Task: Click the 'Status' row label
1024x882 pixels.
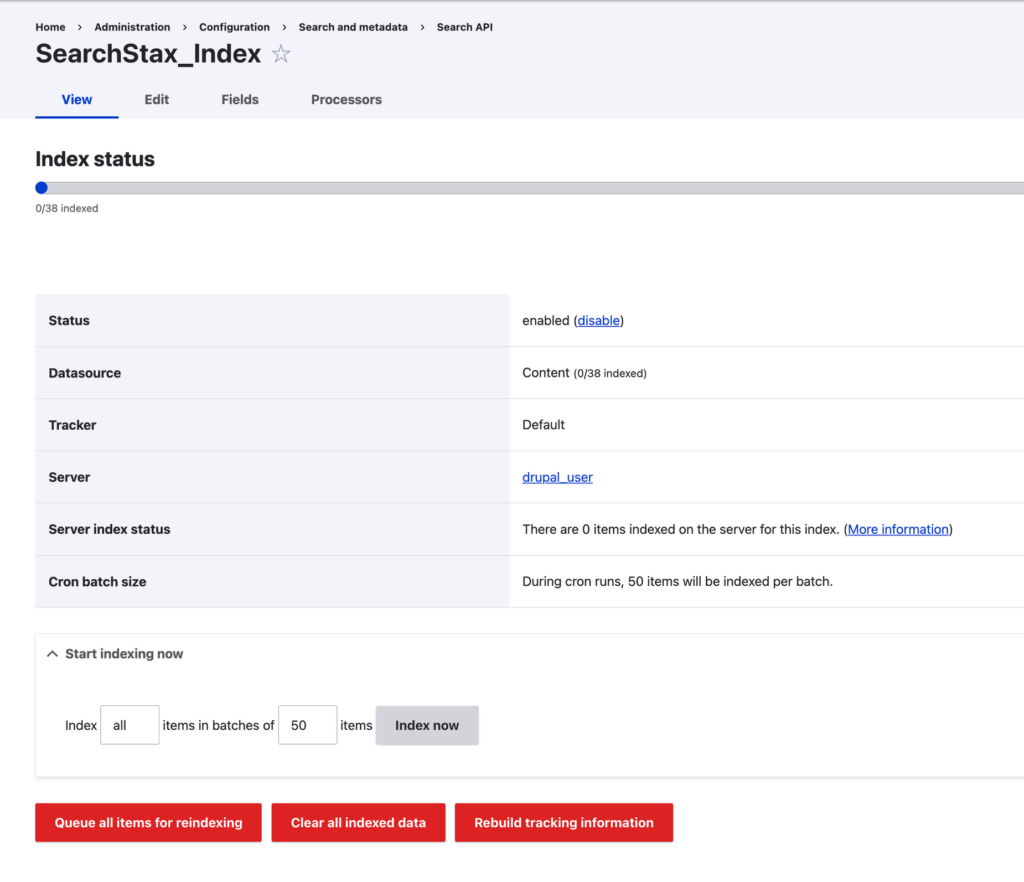Action: click(69, 321)
